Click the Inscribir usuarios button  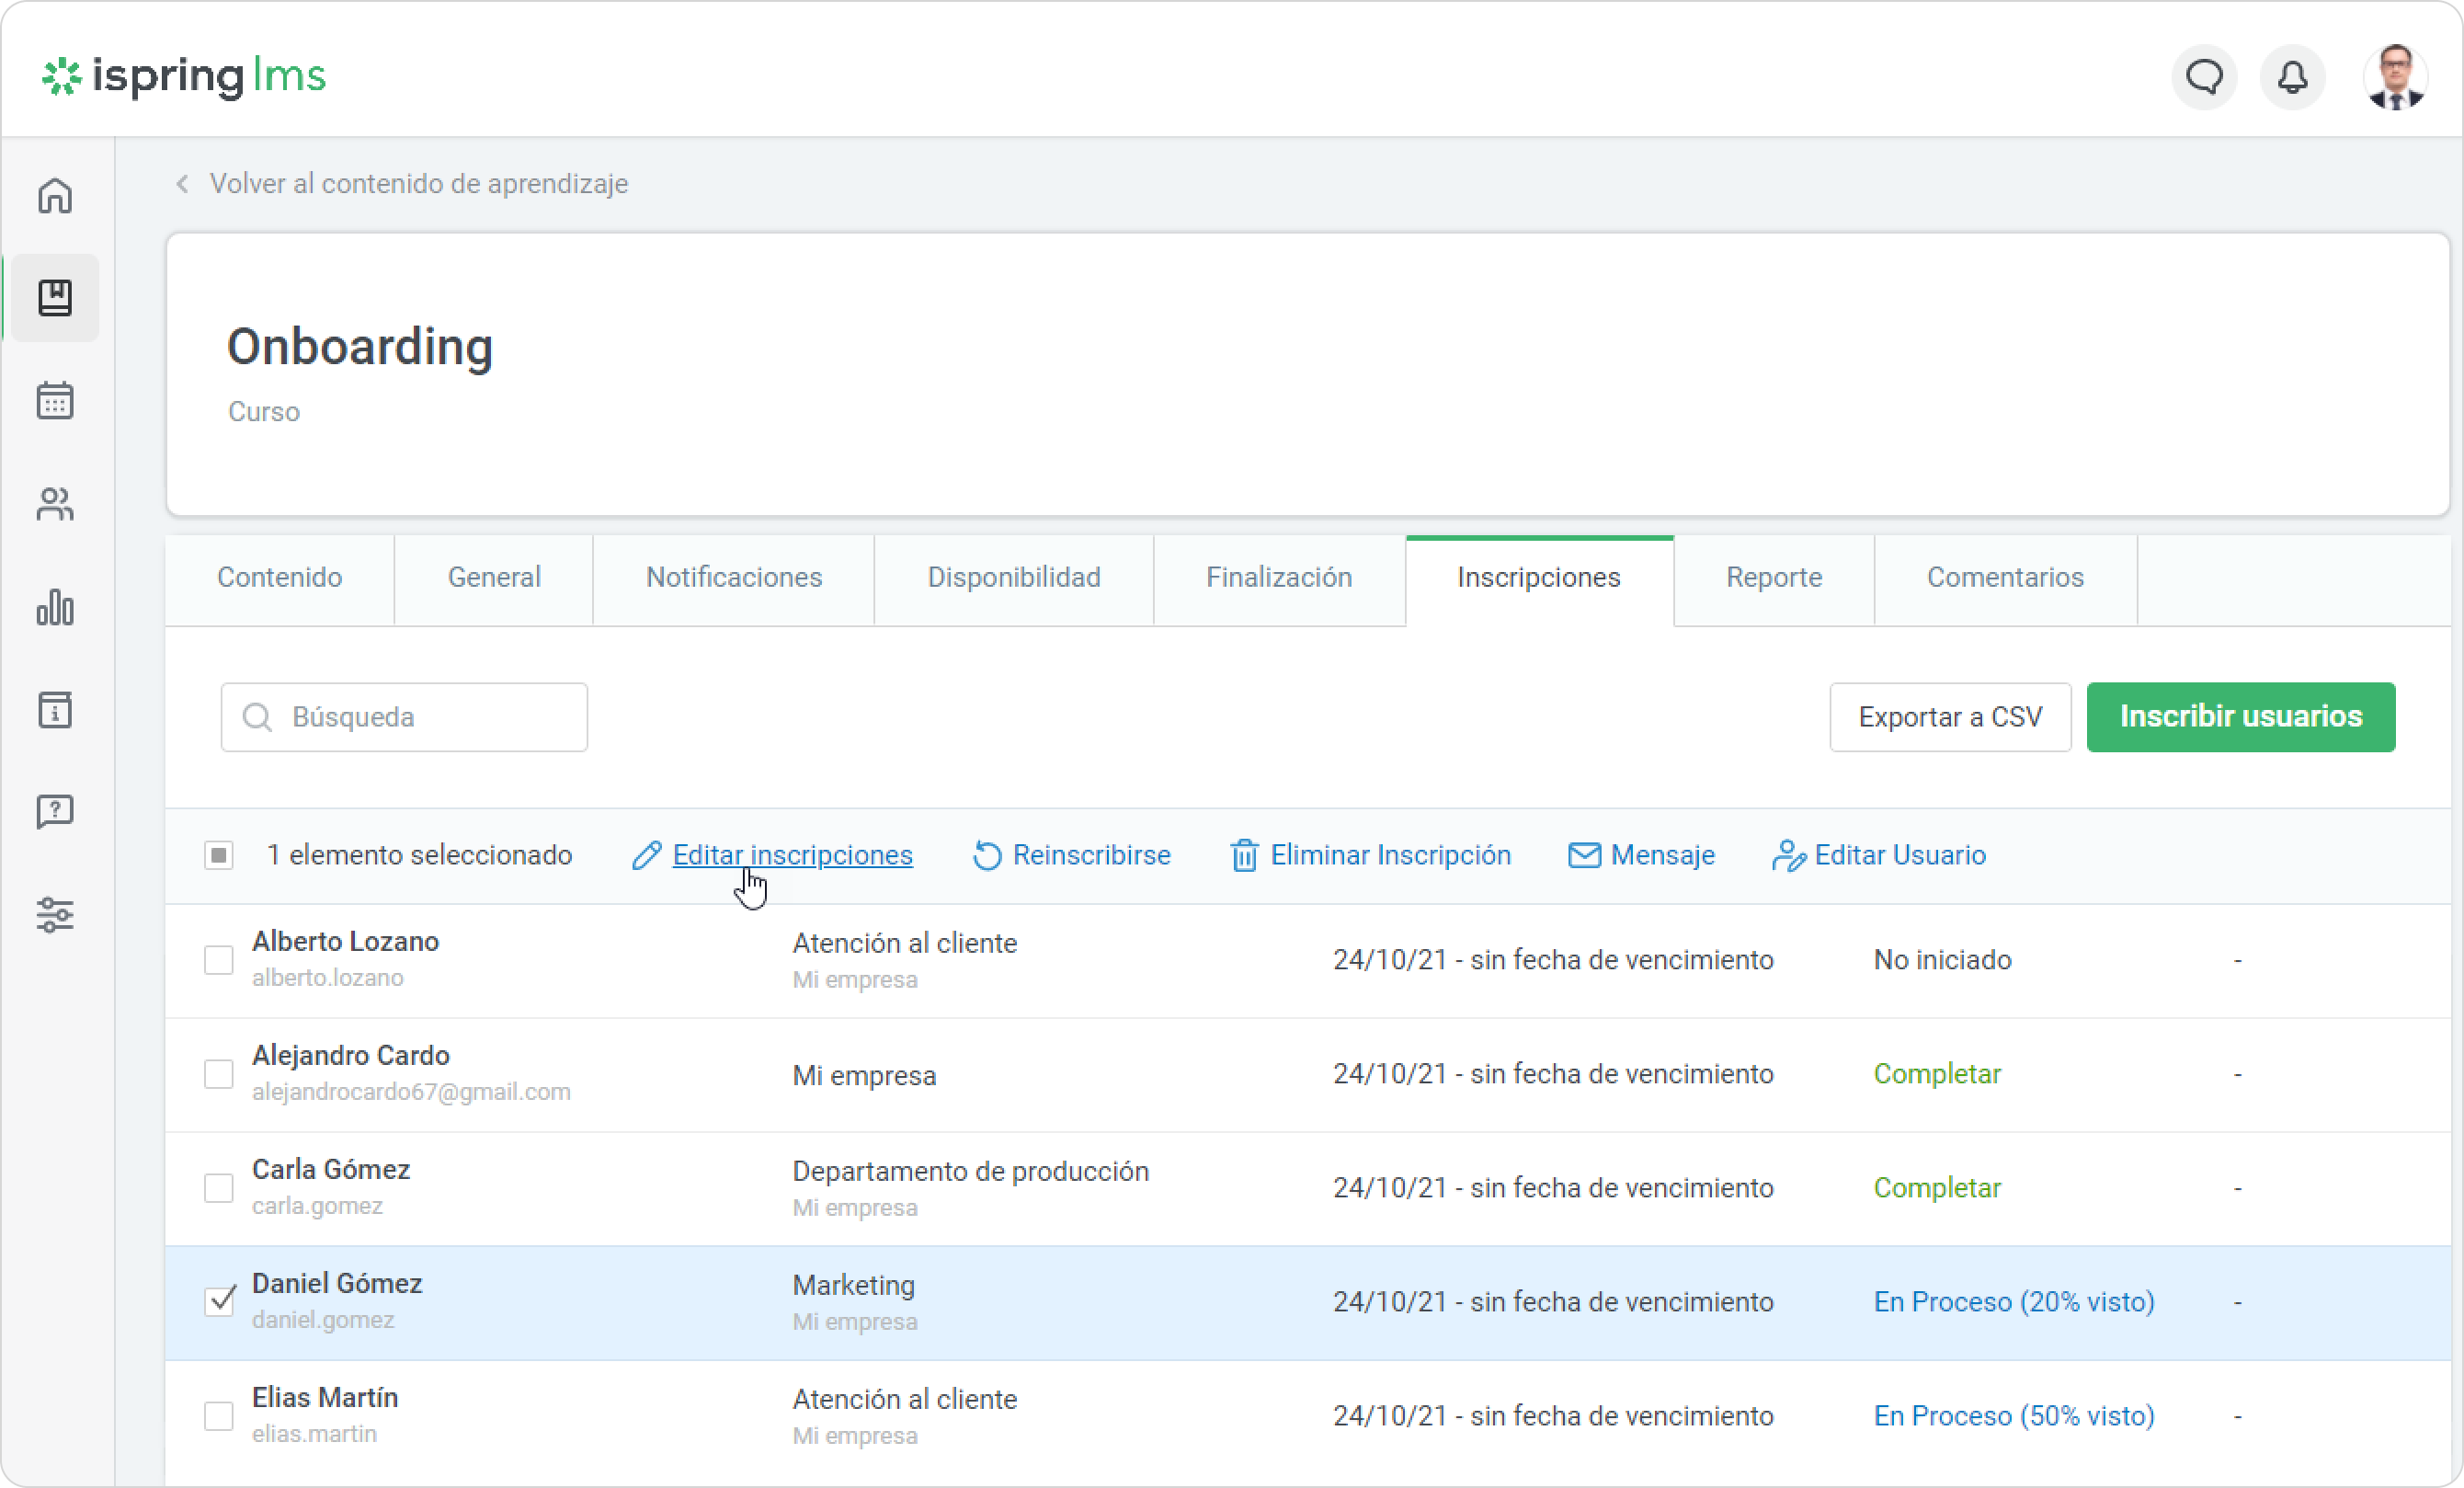point(2241,717)
